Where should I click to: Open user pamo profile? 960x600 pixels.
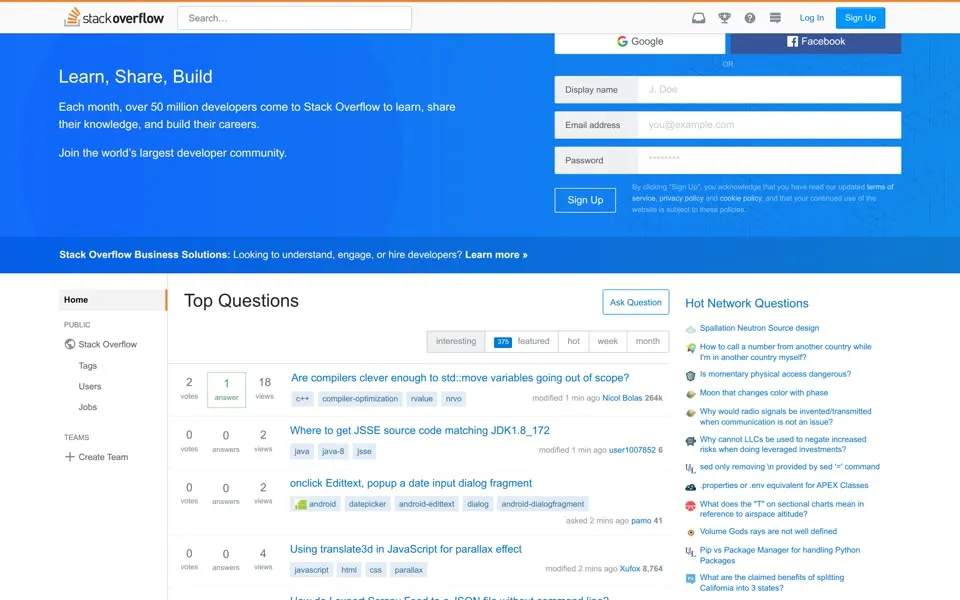(x=641, y=521)
